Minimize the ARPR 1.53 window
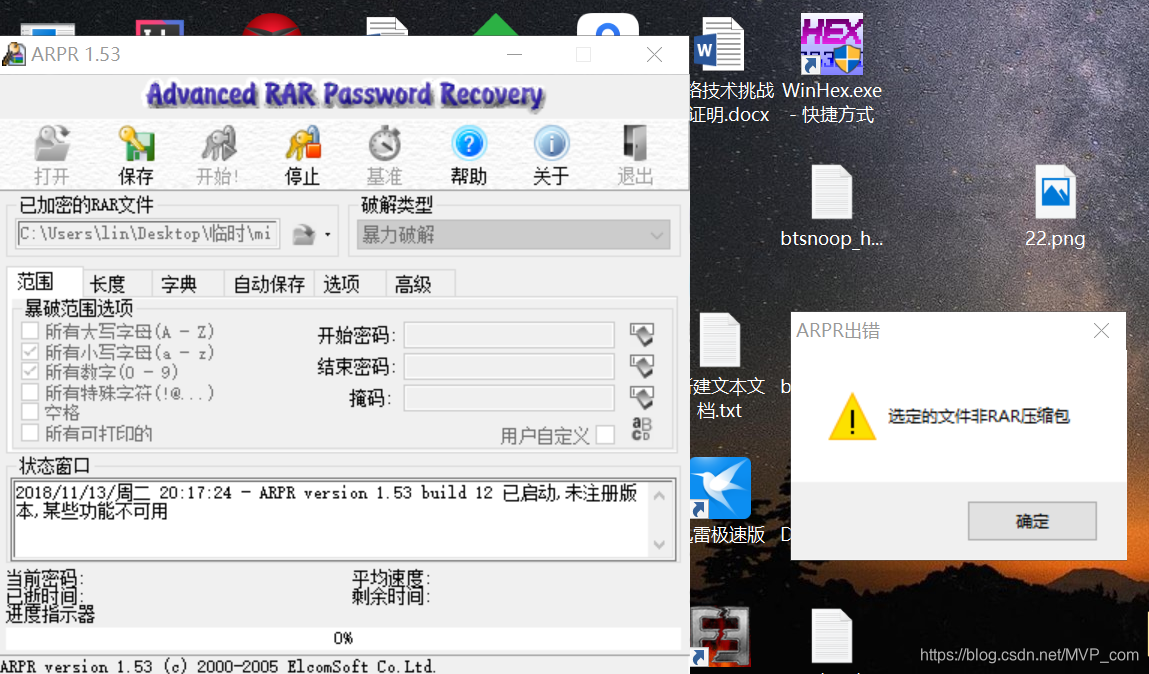The height and width of the screenshot is (674, 1149). click(x=514, y=54)
